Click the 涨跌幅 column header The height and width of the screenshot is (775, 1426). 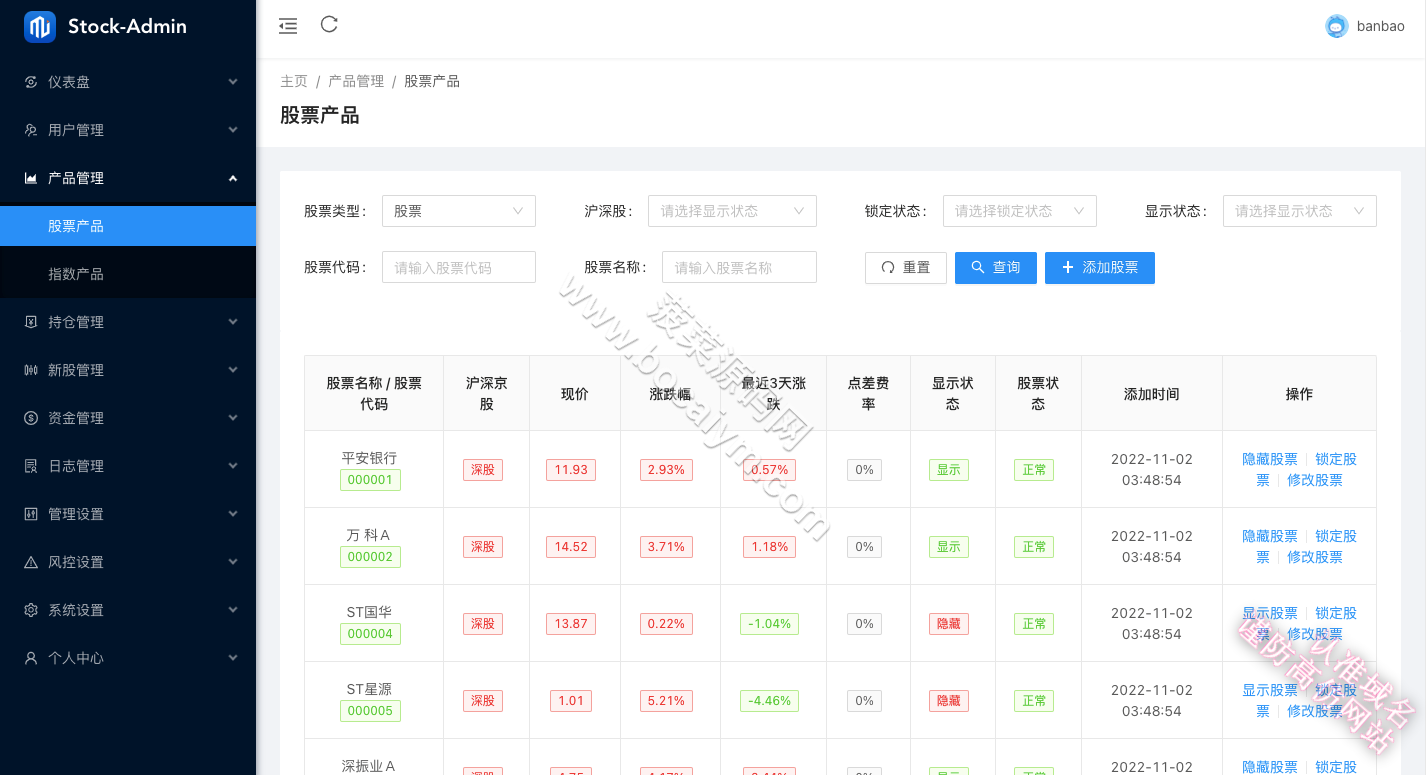coord(670,394)
